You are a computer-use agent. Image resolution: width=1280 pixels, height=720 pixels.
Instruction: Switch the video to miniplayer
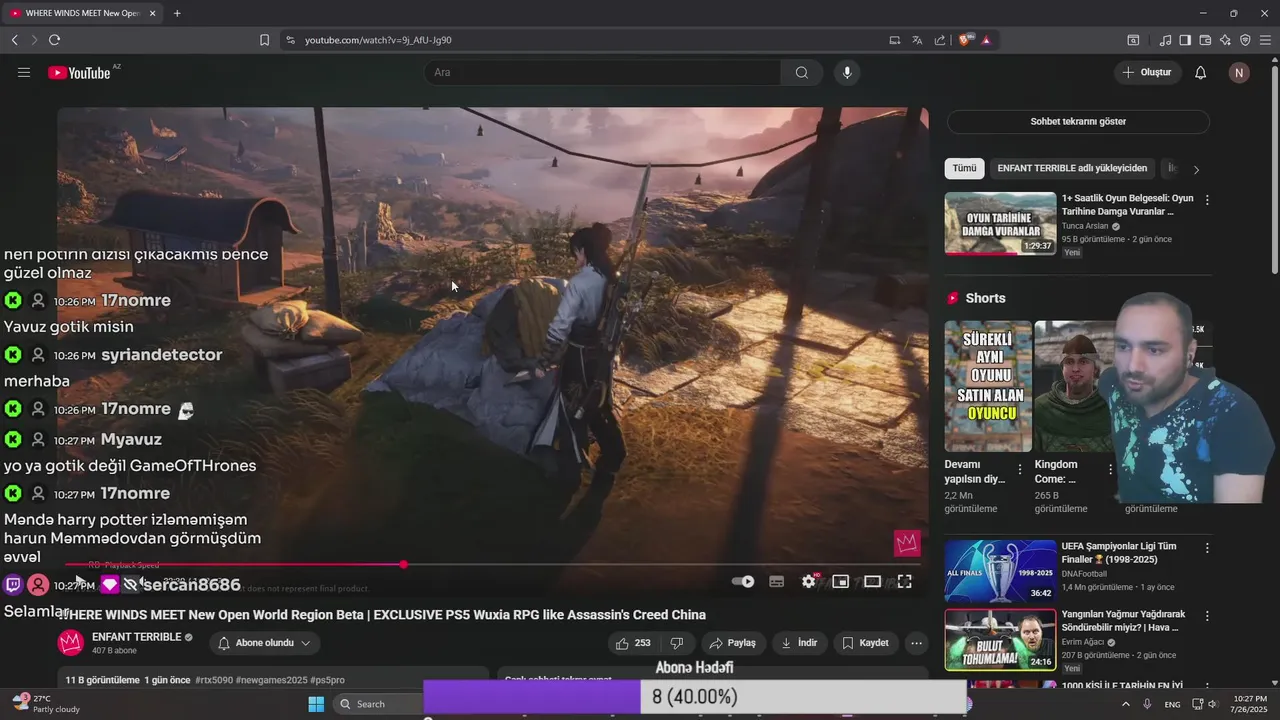(841, 582)
